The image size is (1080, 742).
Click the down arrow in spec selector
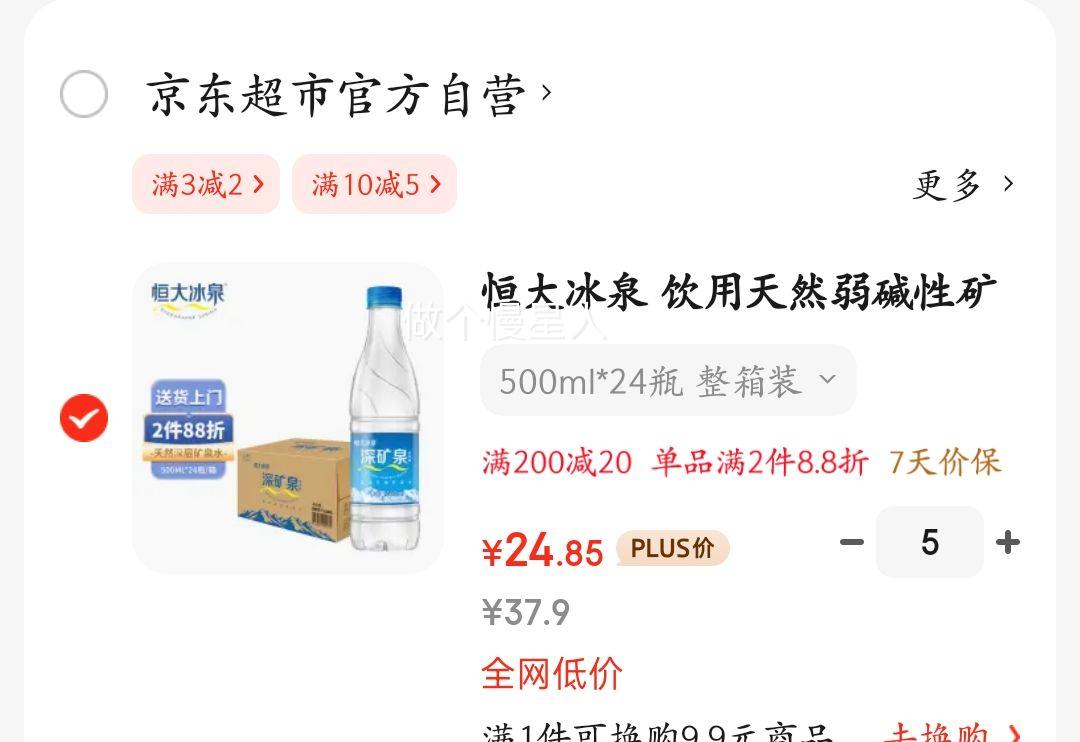click(x=828, y=379)
